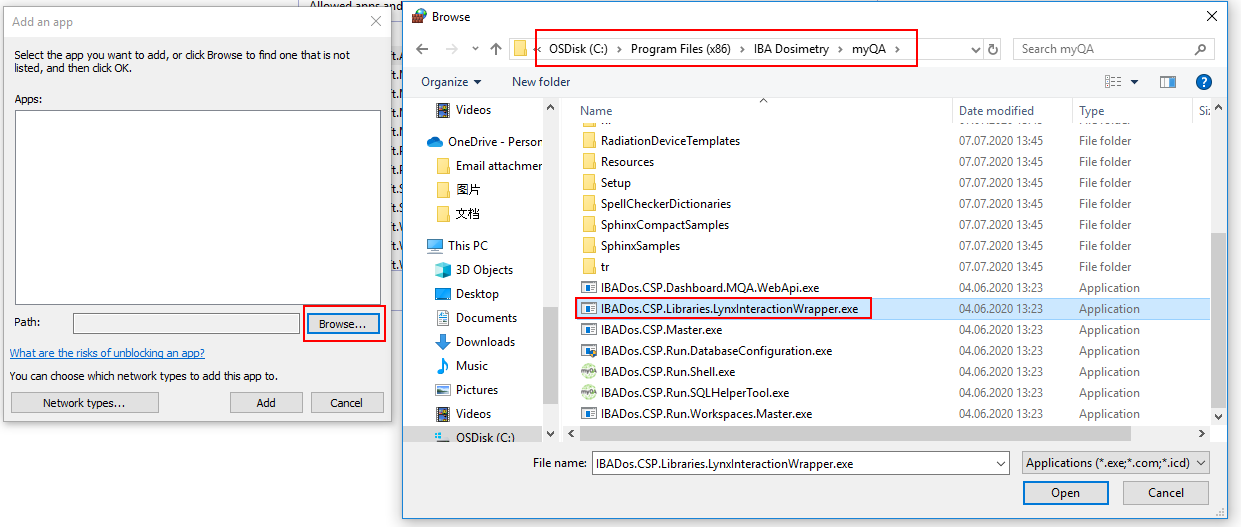
Task: Open the help question mark icon
Action: click(1204, 82)
